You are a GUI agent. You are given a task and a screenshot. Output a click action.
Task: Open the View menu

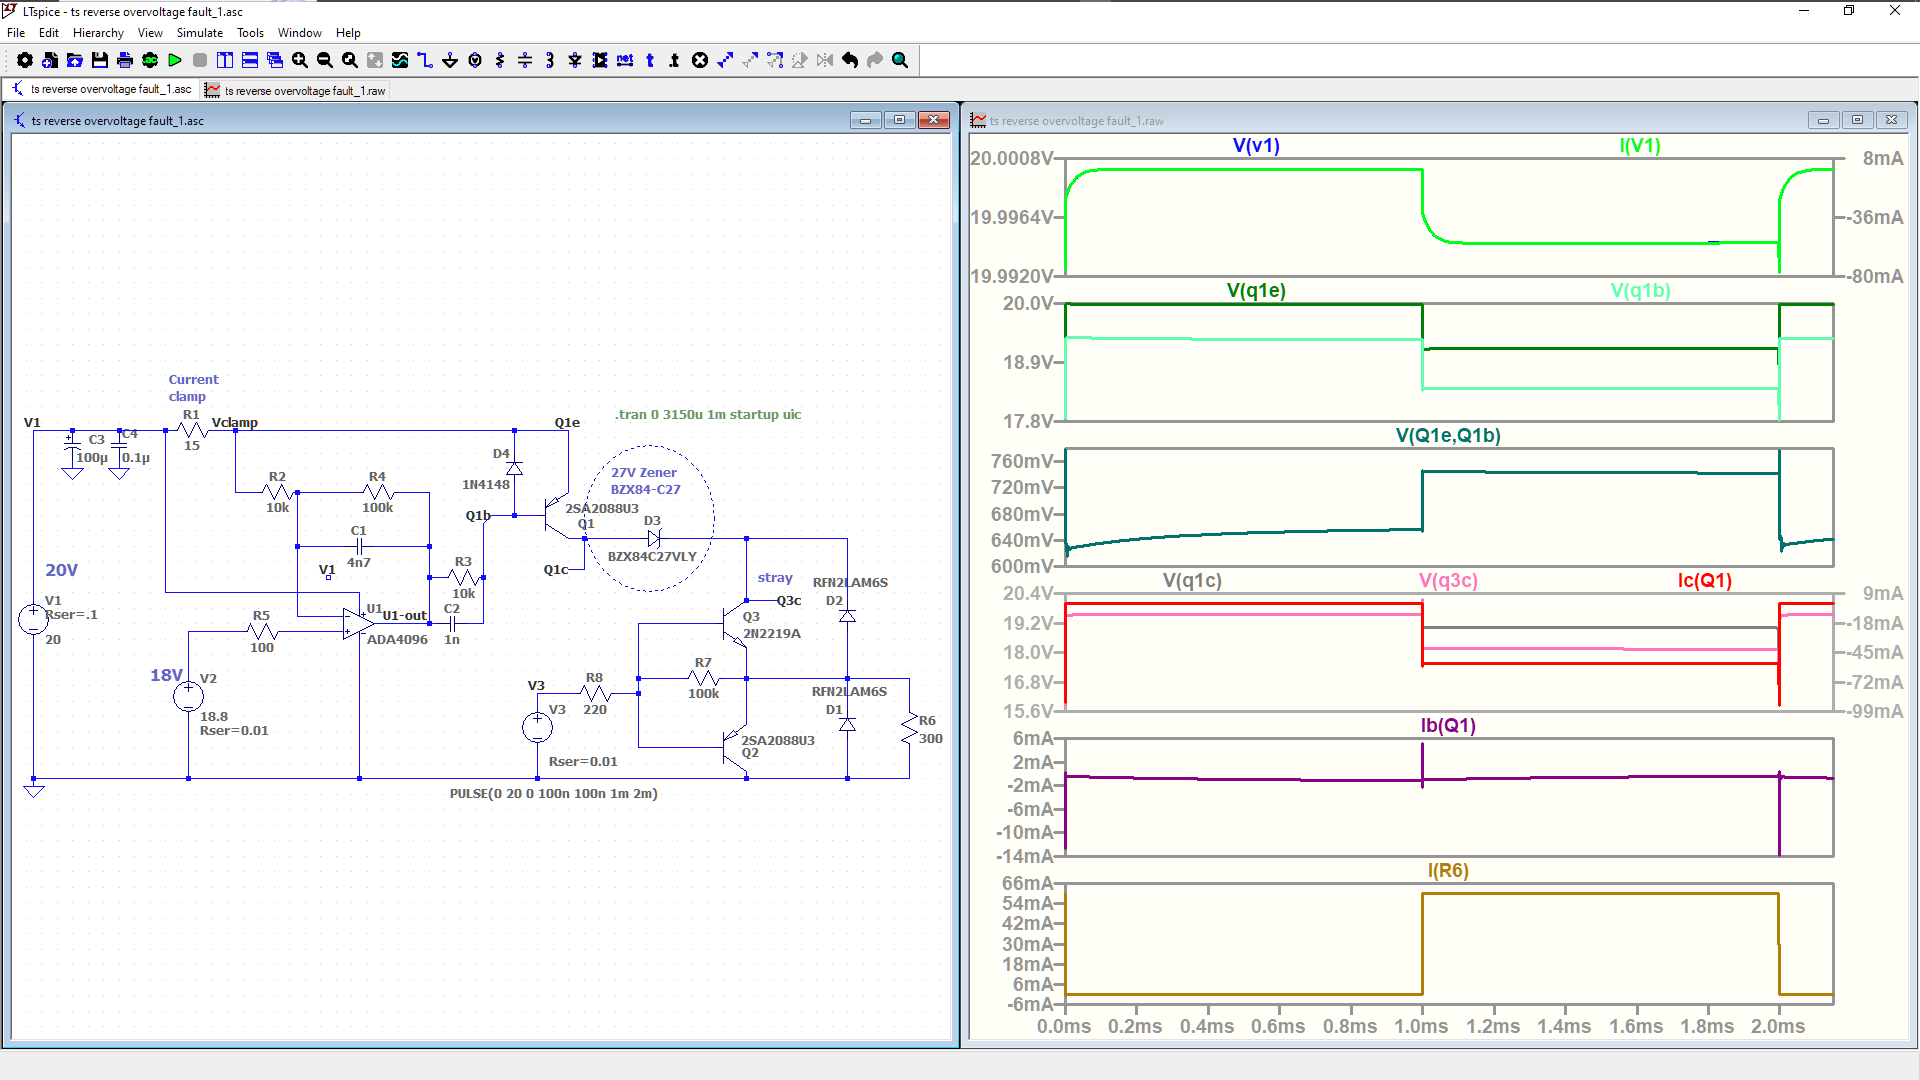click(150, 33)
